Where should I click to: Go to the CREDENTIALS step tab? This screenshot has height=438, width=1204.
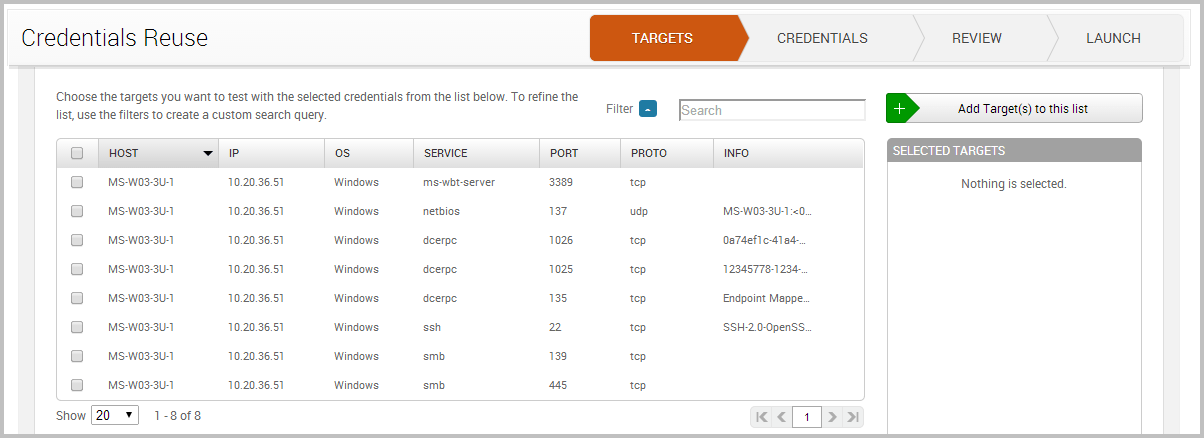click(x=822, y=39)
